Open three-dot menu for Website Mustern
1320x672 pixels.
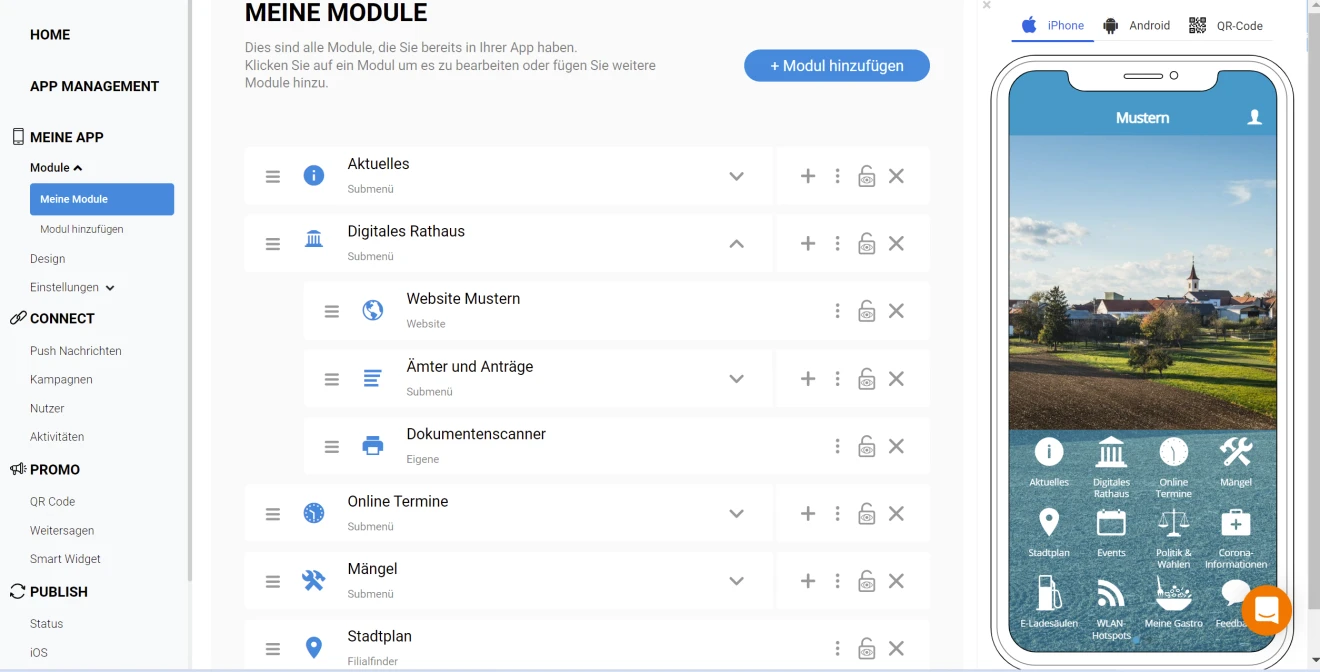[837, 311]
